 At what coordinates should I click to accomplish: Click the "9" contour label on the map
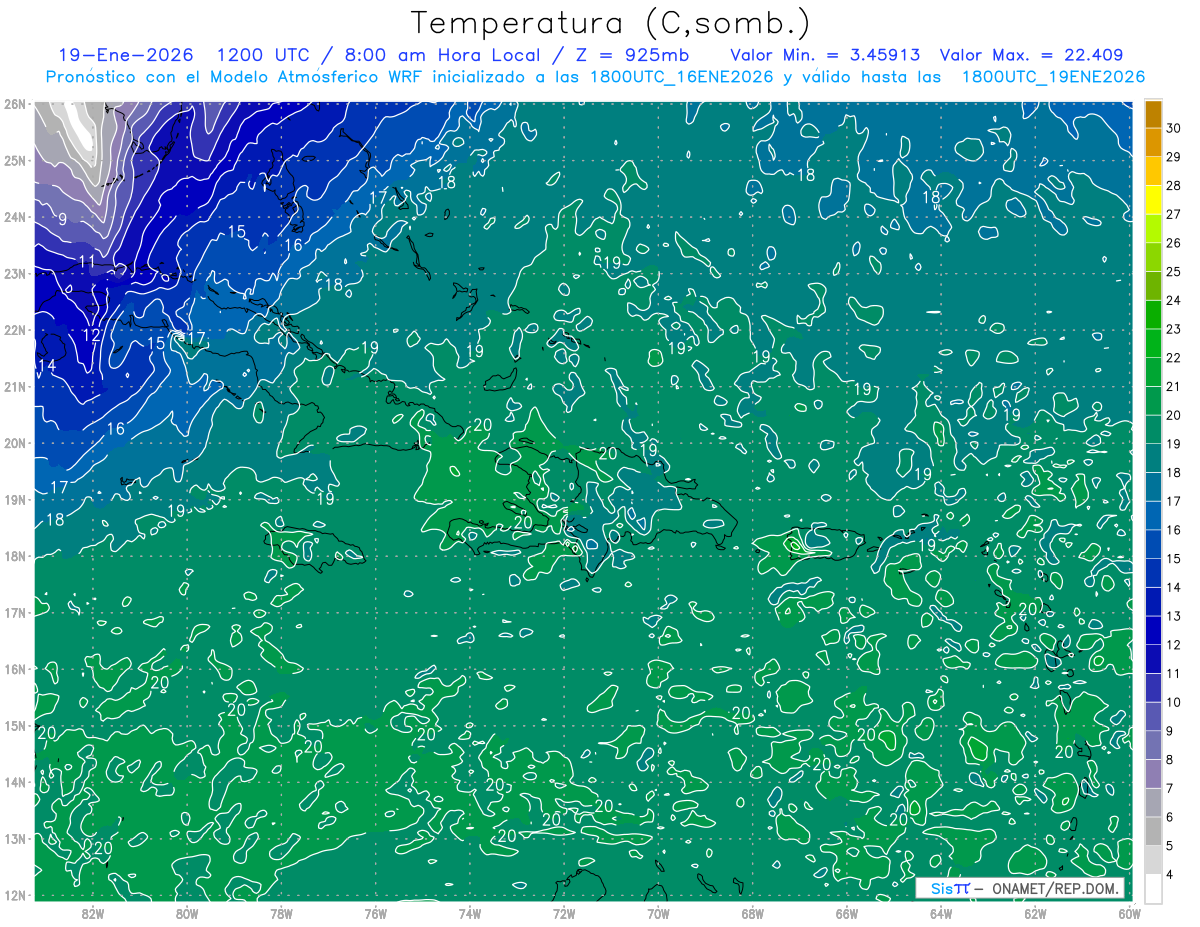tap(63, 219)
